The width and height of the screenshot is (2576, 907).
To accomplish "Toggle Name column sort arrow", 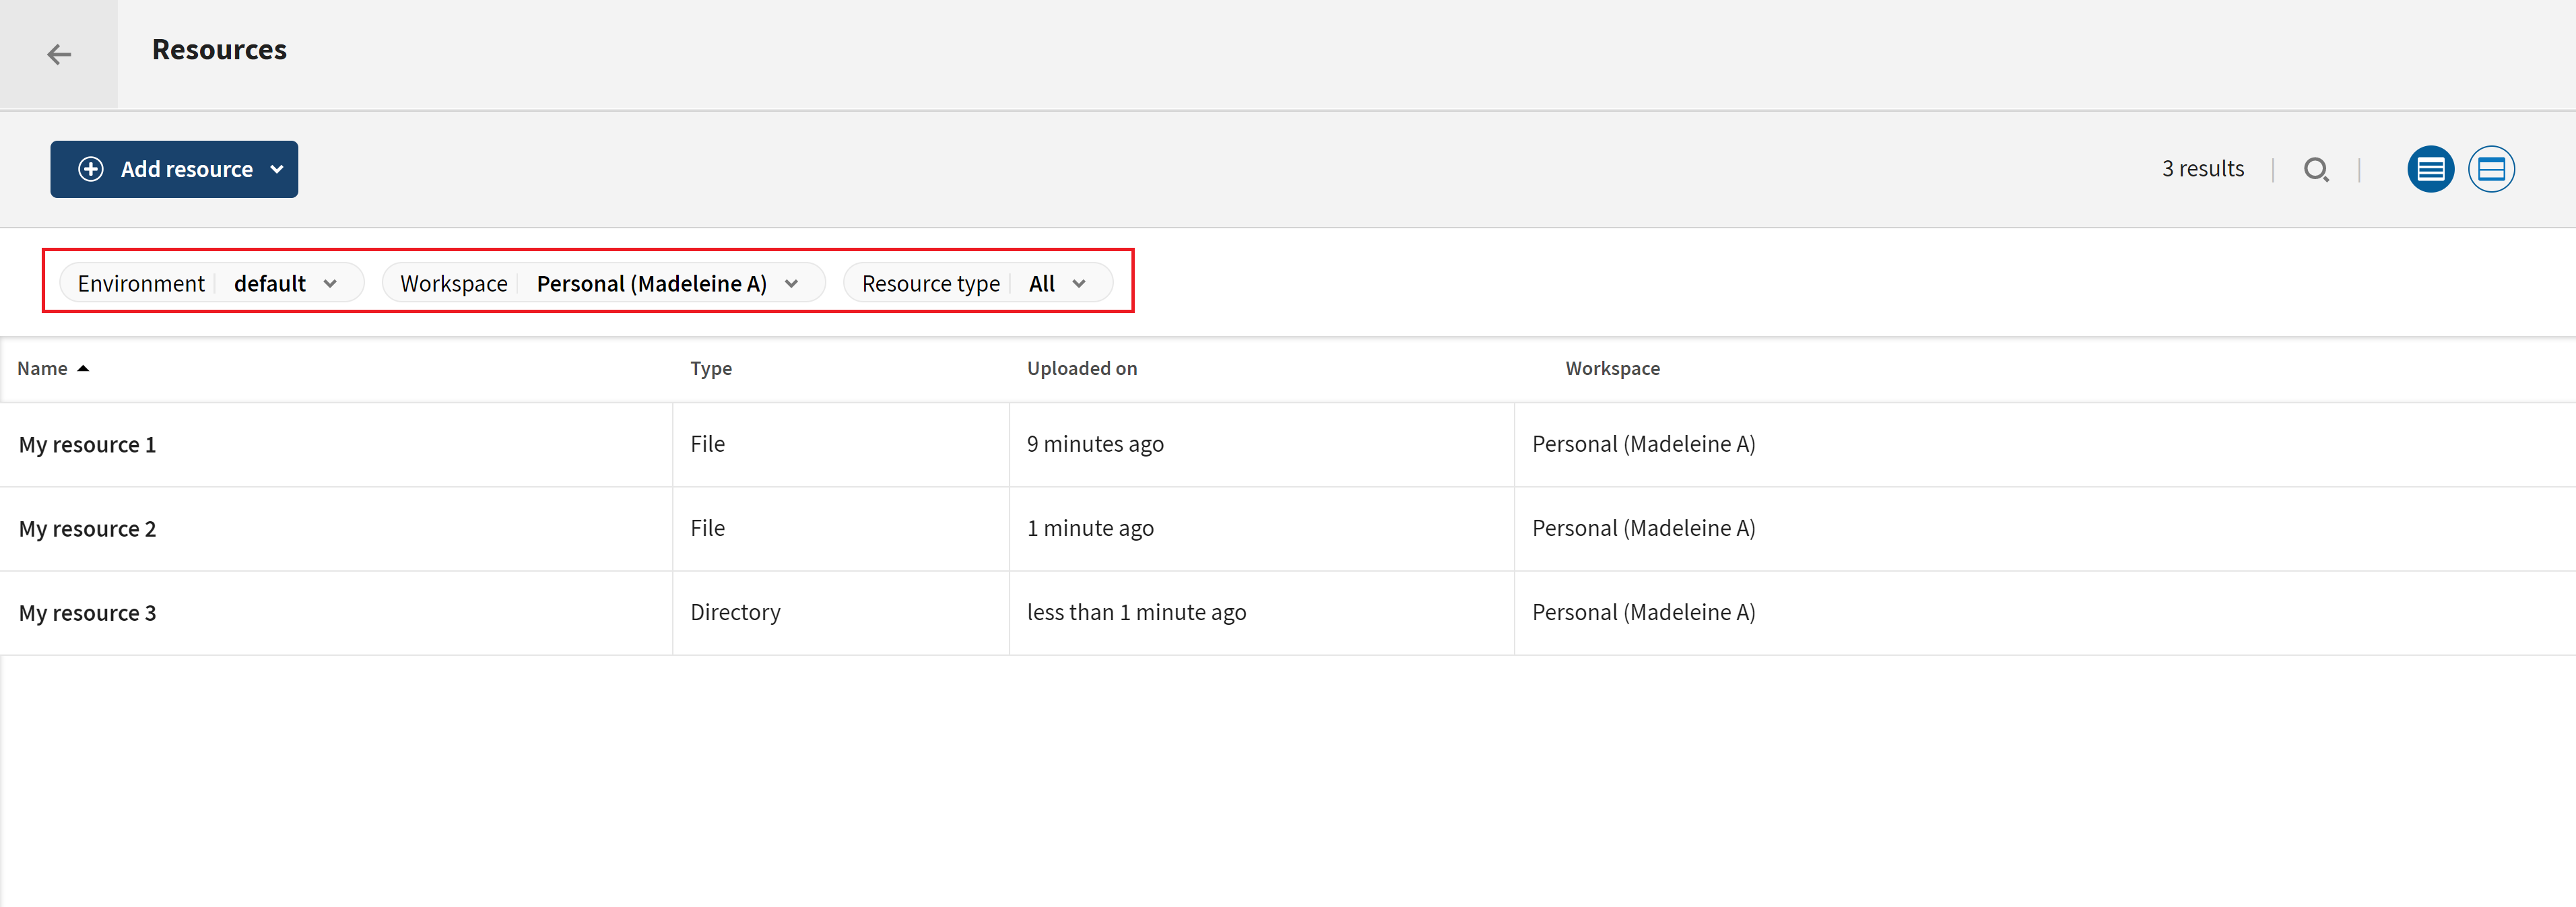I will (83, 368).
